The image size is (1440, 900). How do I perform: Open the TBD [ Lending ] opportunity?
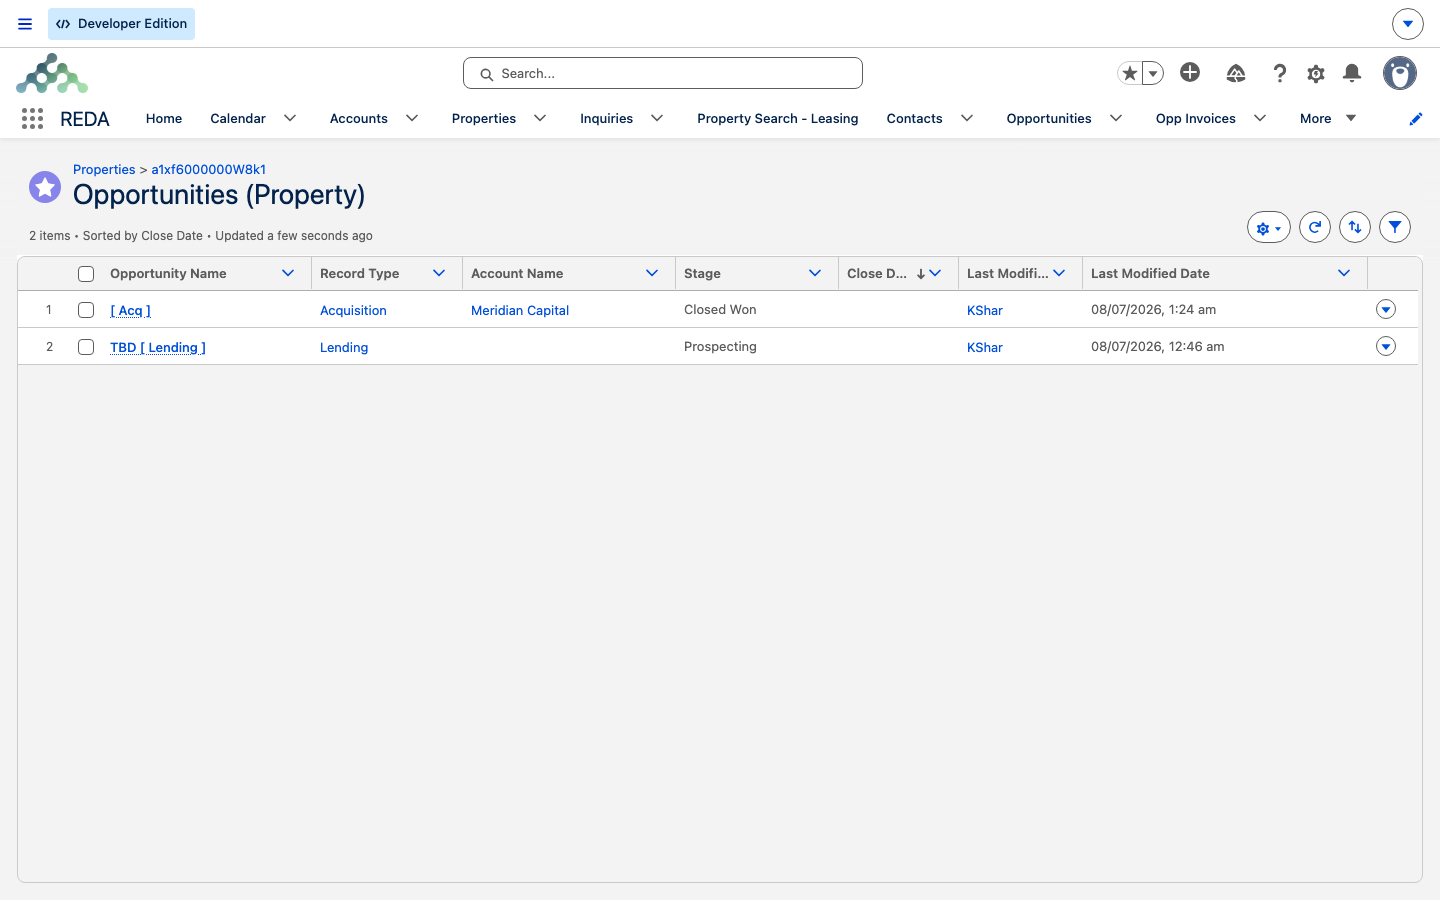tap(158, 347)
